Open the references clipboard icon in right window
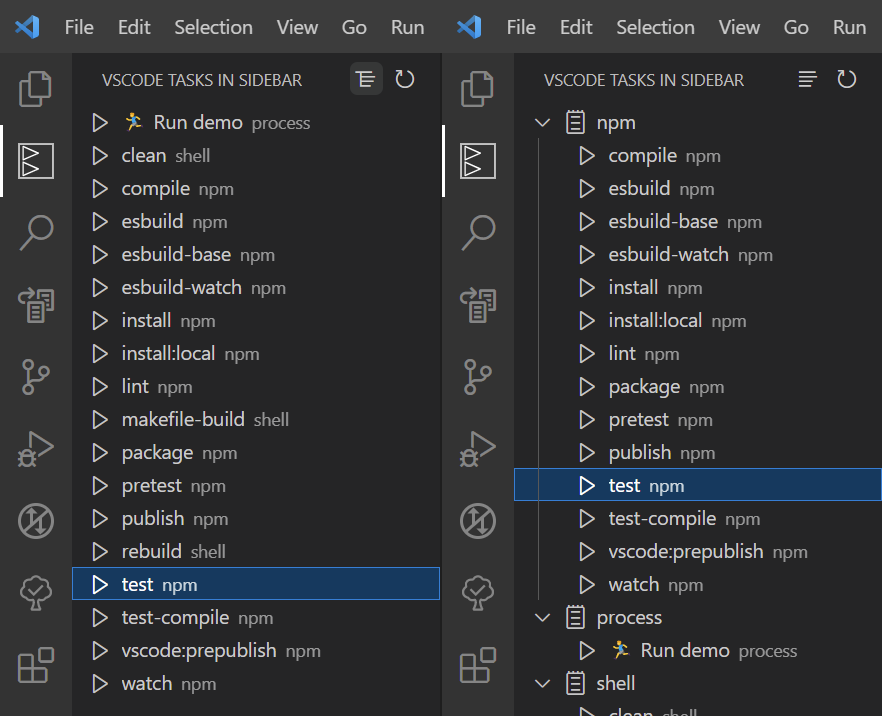The height and width of the screenshot is (716, 882). click(x=478, y=305)
